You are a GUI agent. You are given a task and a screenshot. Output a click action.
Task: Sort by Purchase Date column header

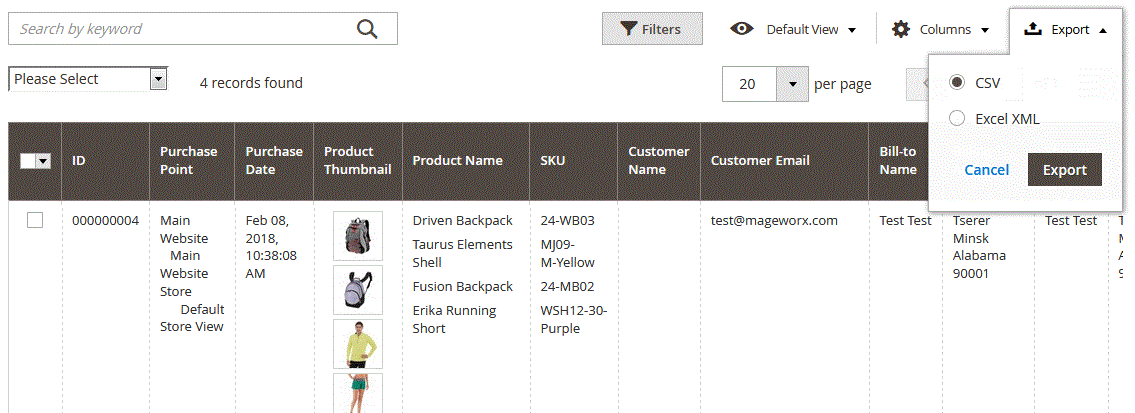pyautogui.click(x=274, y=161)
